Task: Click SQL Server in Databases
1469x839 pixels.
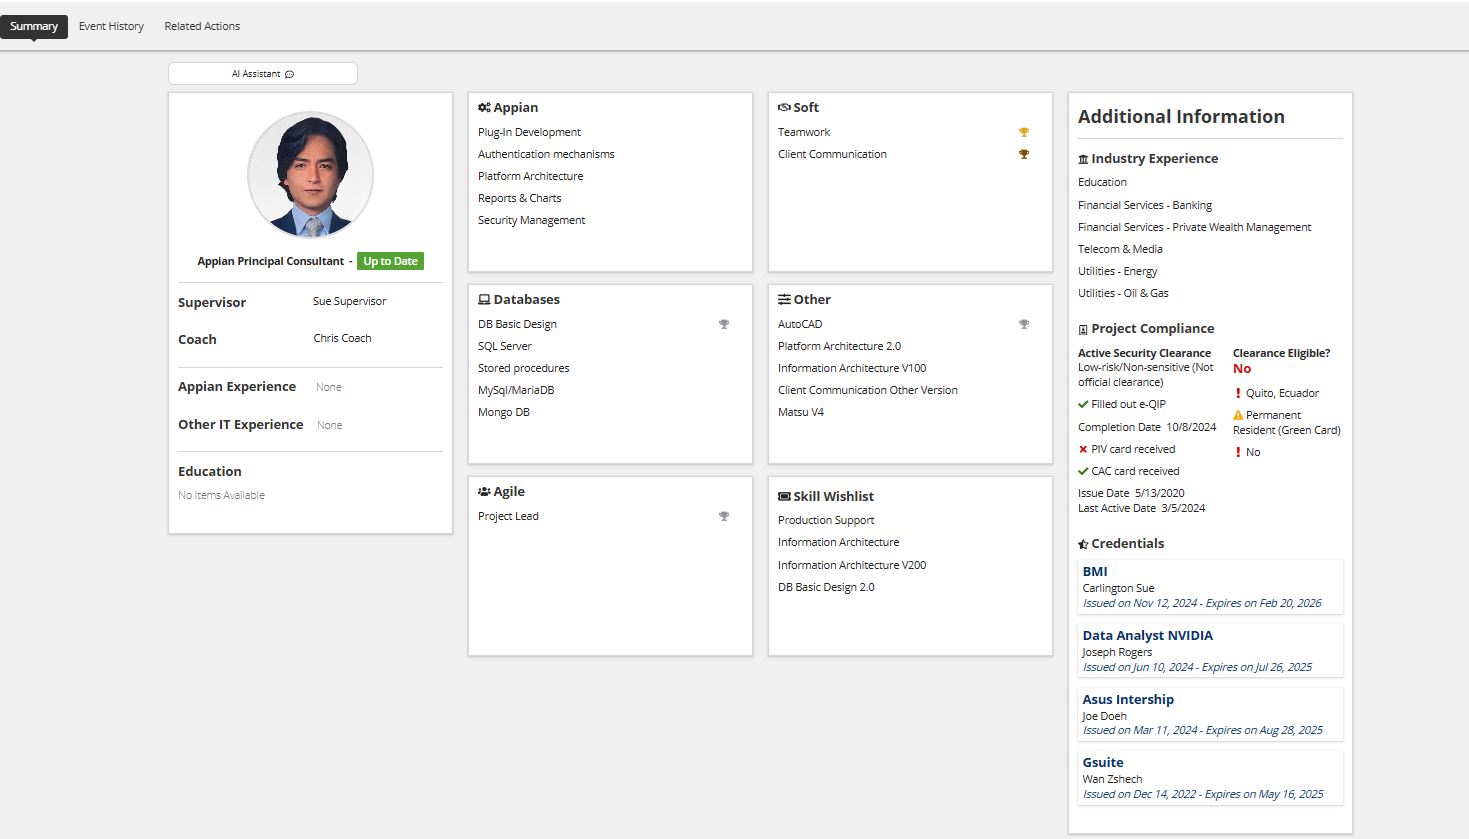Action: pos(505,346)
